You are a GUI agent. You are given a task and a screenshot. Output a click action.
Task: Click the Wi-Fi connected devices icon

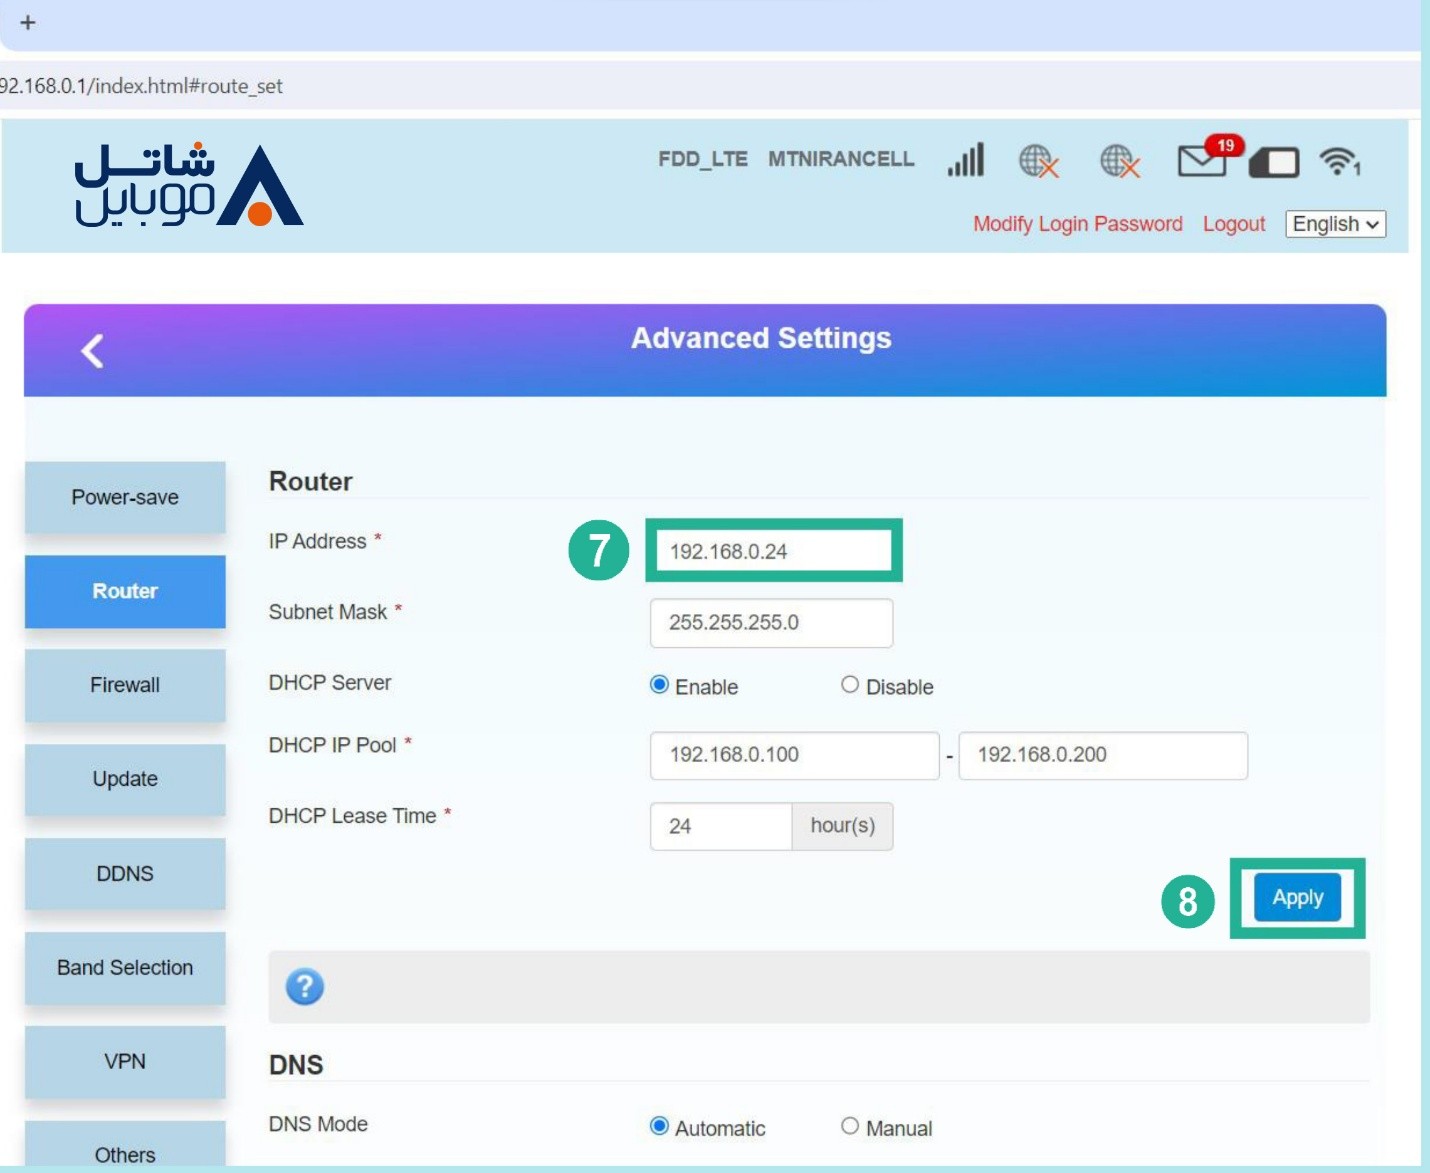1340,160
